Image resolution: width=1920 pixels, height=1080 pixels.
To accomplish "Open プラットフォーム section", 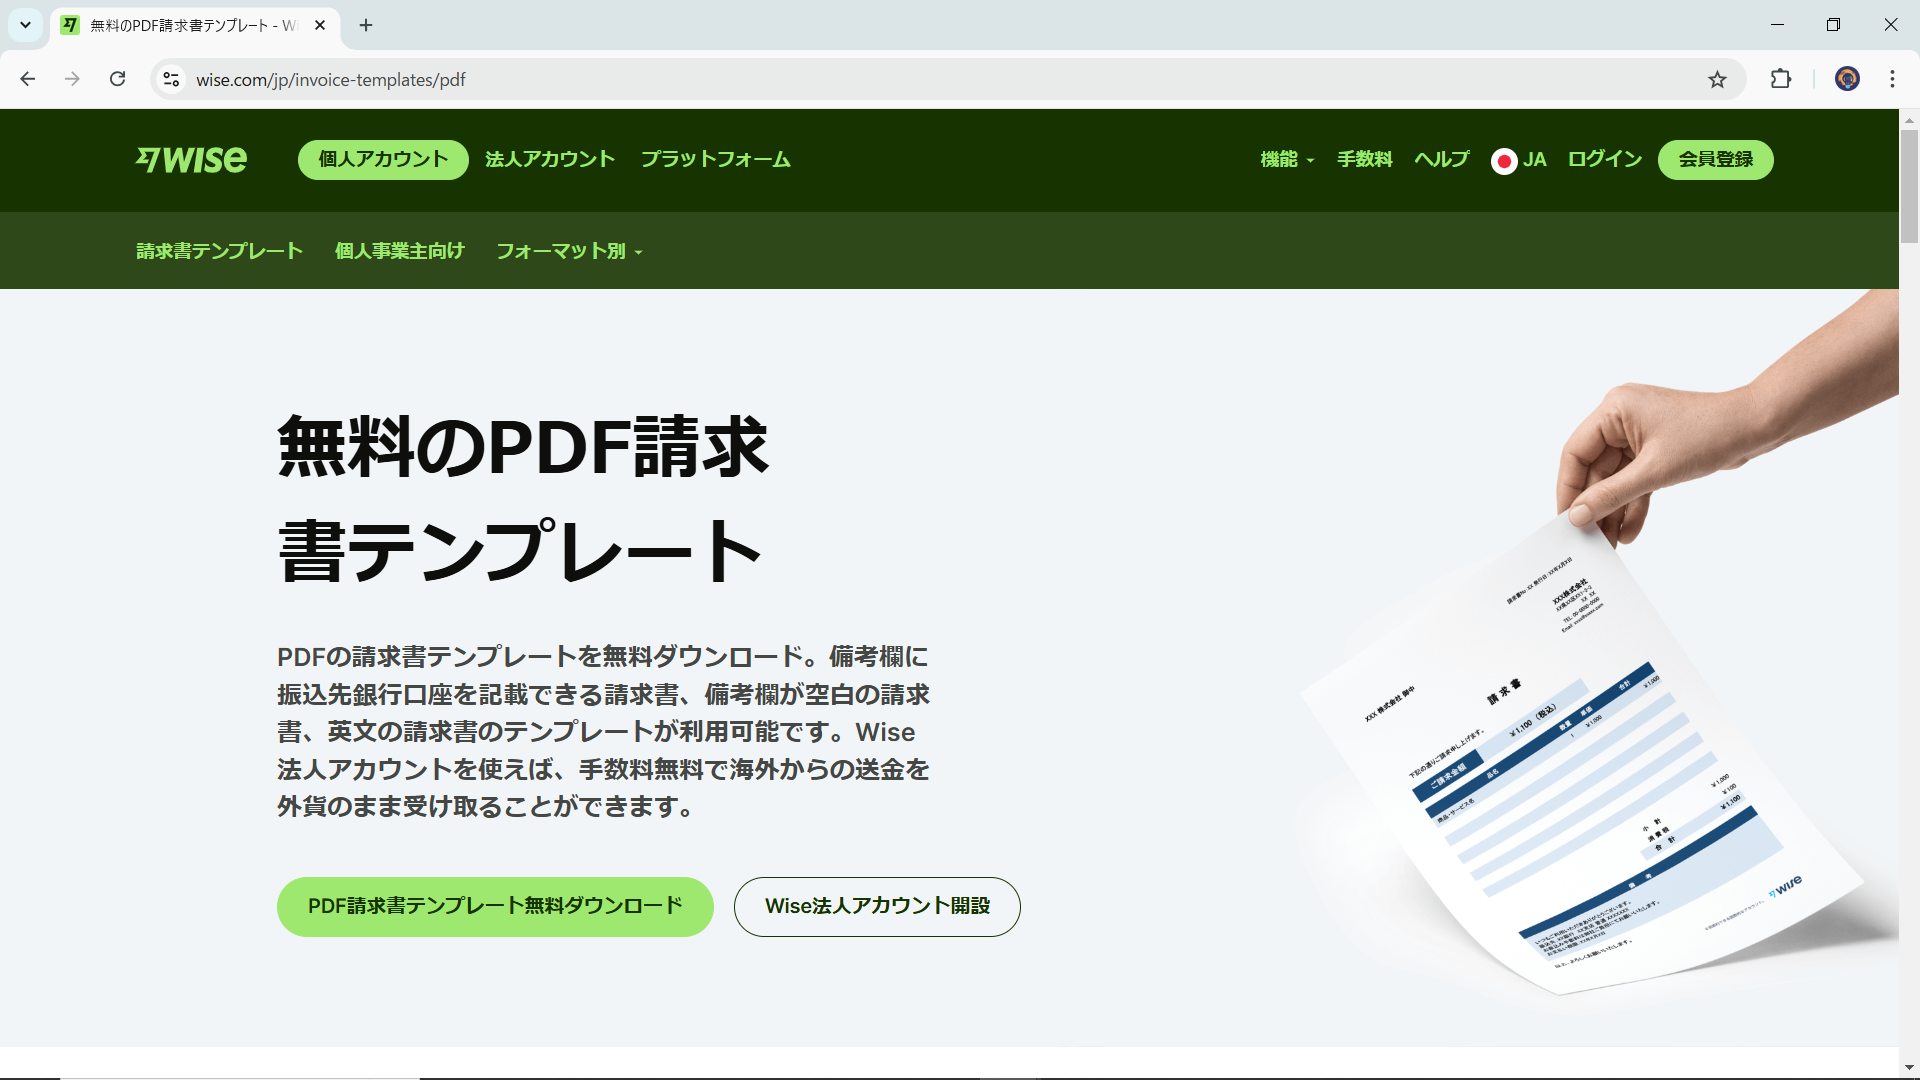I will click(x=716, y=160).
